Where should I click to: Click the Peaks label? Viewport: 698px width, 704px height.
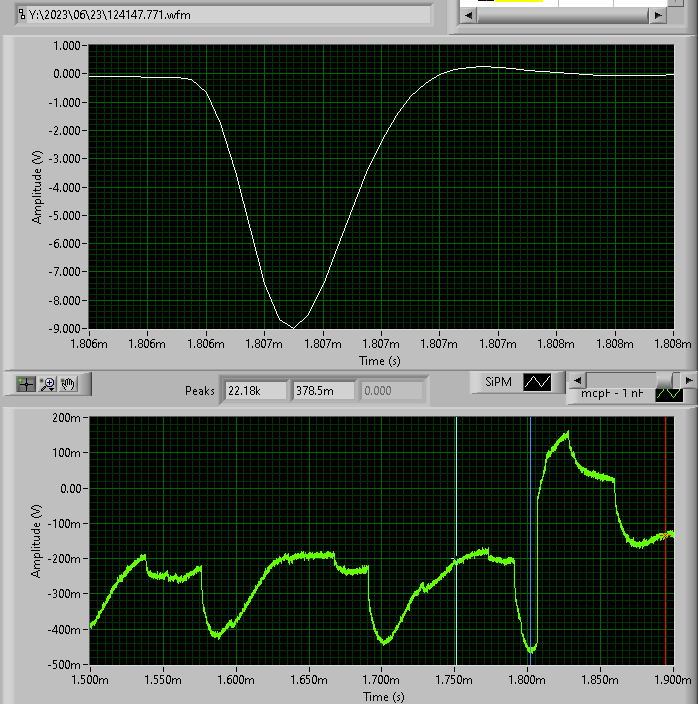(200, 391)
